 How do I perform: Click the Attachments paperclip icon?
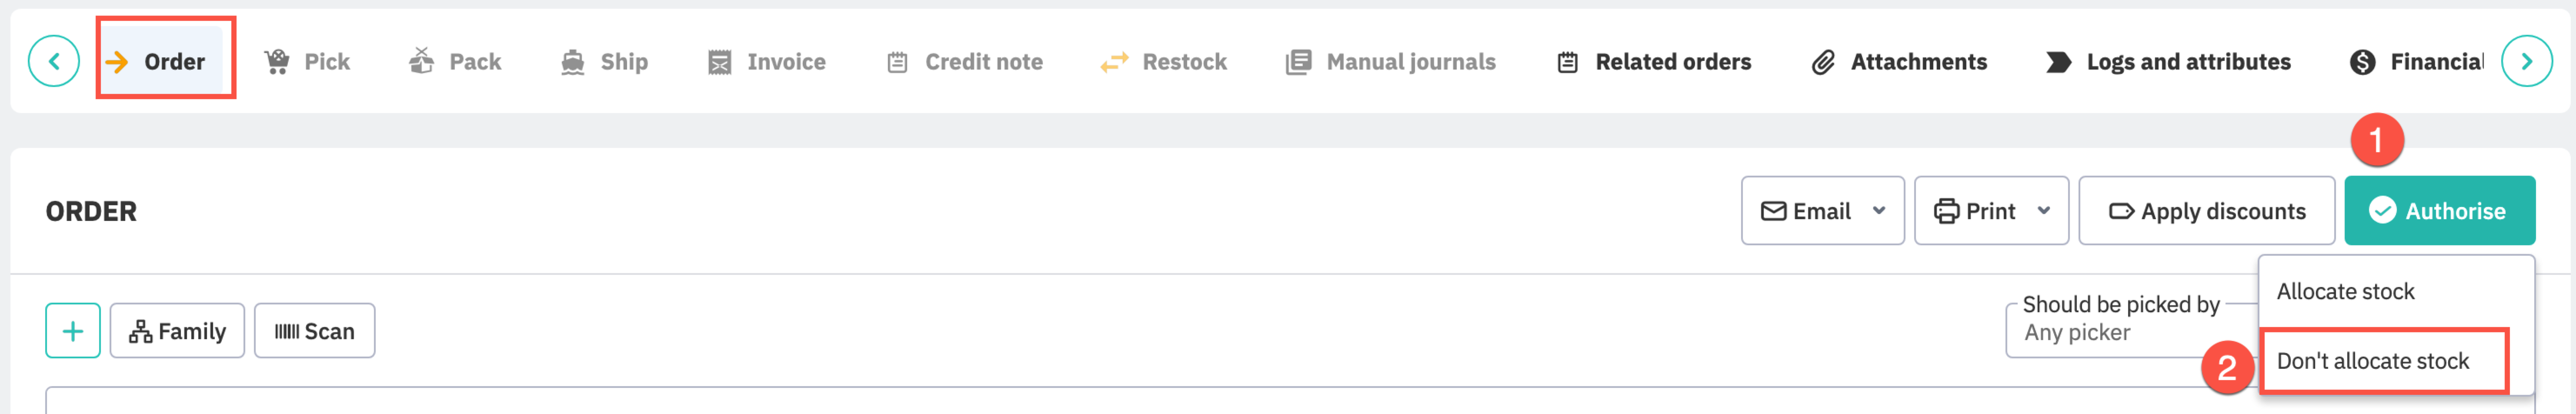pyautogui.click(x=1823, y=62)
